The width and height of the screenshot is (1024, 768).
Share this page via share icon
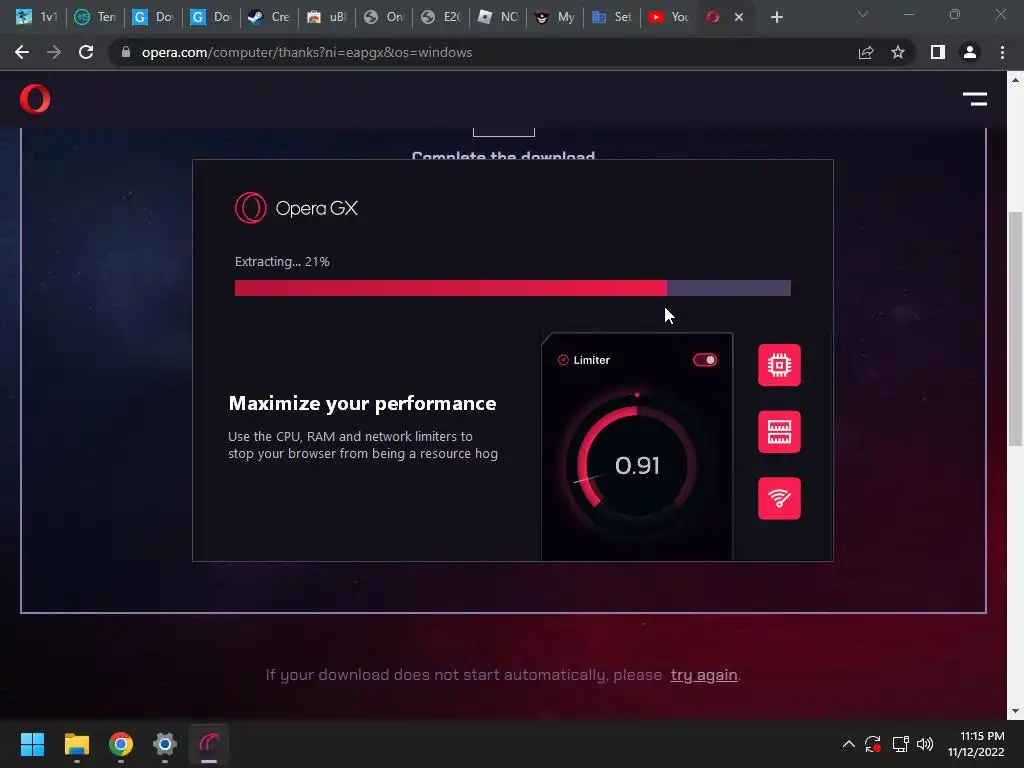tap(866, 52)
